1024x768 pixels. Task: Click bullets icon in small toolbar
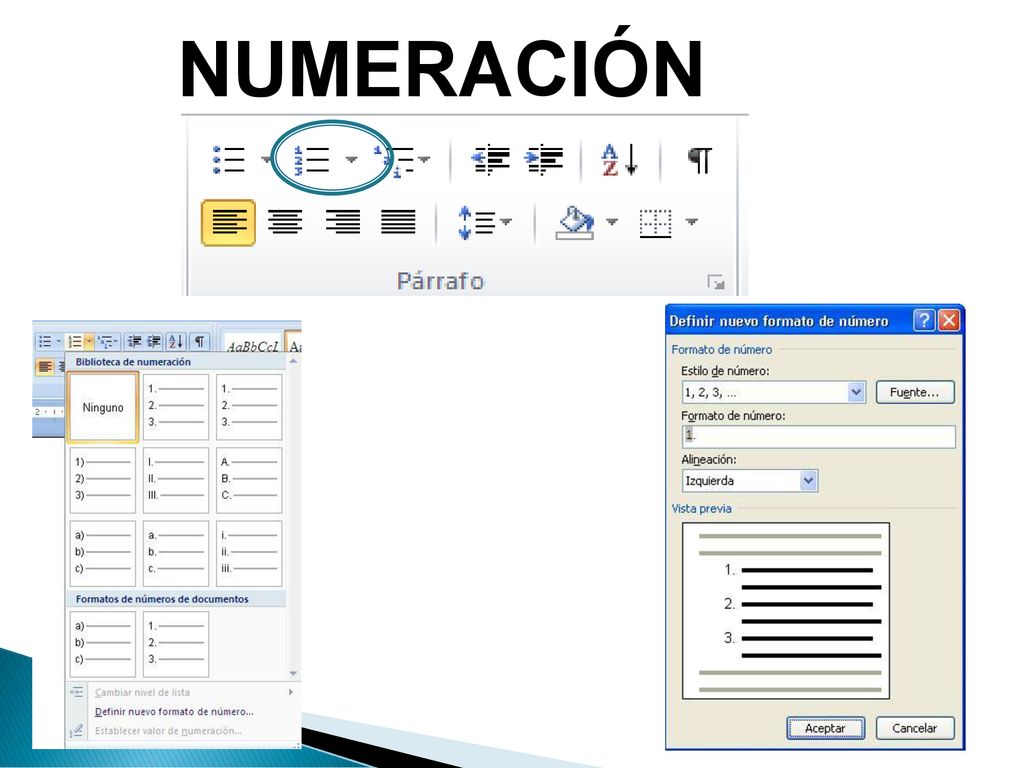45,342
